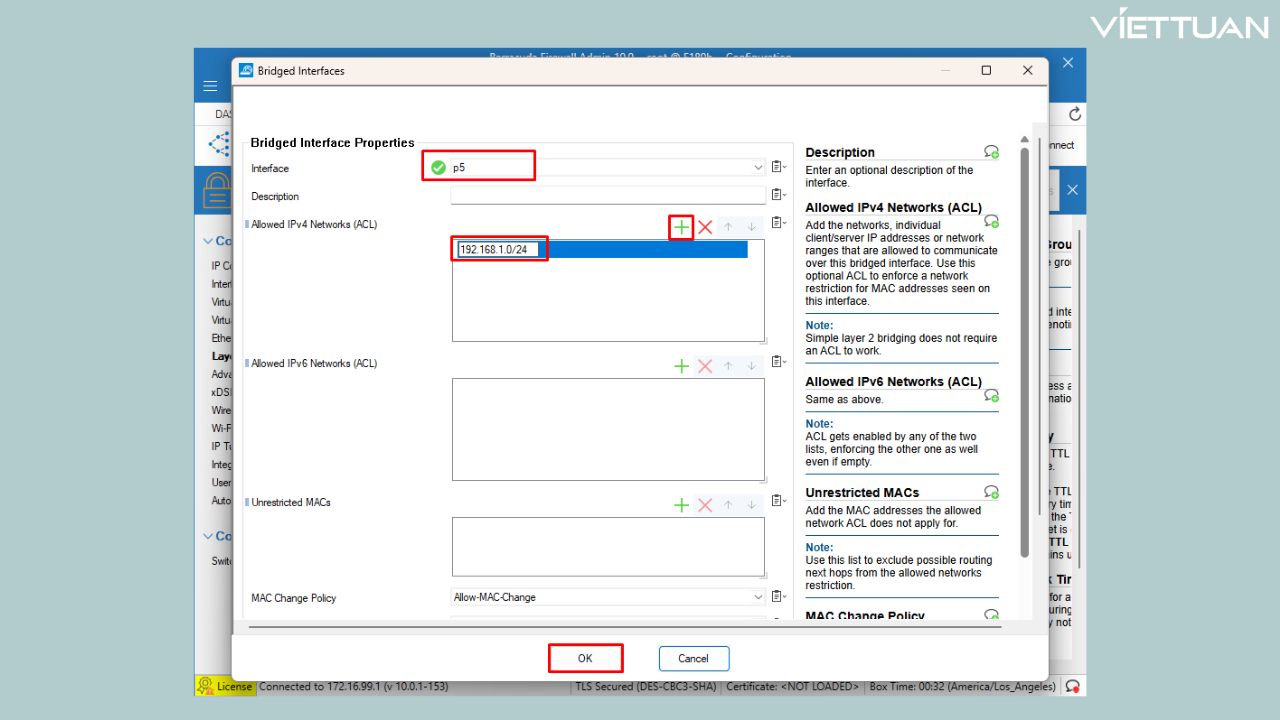The height and width of the screenshot is (720, 1280).
Task: Open clipboard options menu for Unrestricted MACs
Action: tap(778, 503)
